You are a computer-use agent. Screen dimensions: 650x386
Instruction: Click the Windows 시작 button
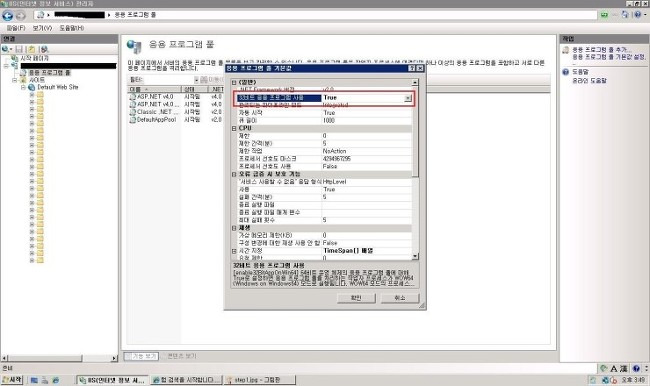click(x=12, y=380)
